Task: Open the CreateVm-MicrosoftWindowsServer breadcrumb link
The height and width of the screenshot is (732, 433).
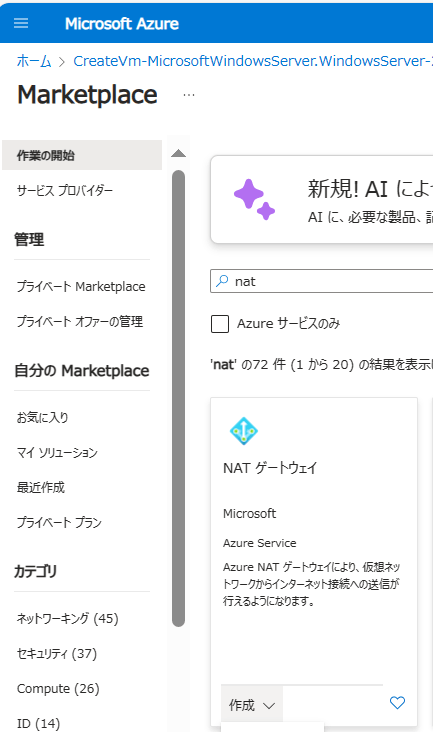Action: (253, 61)
